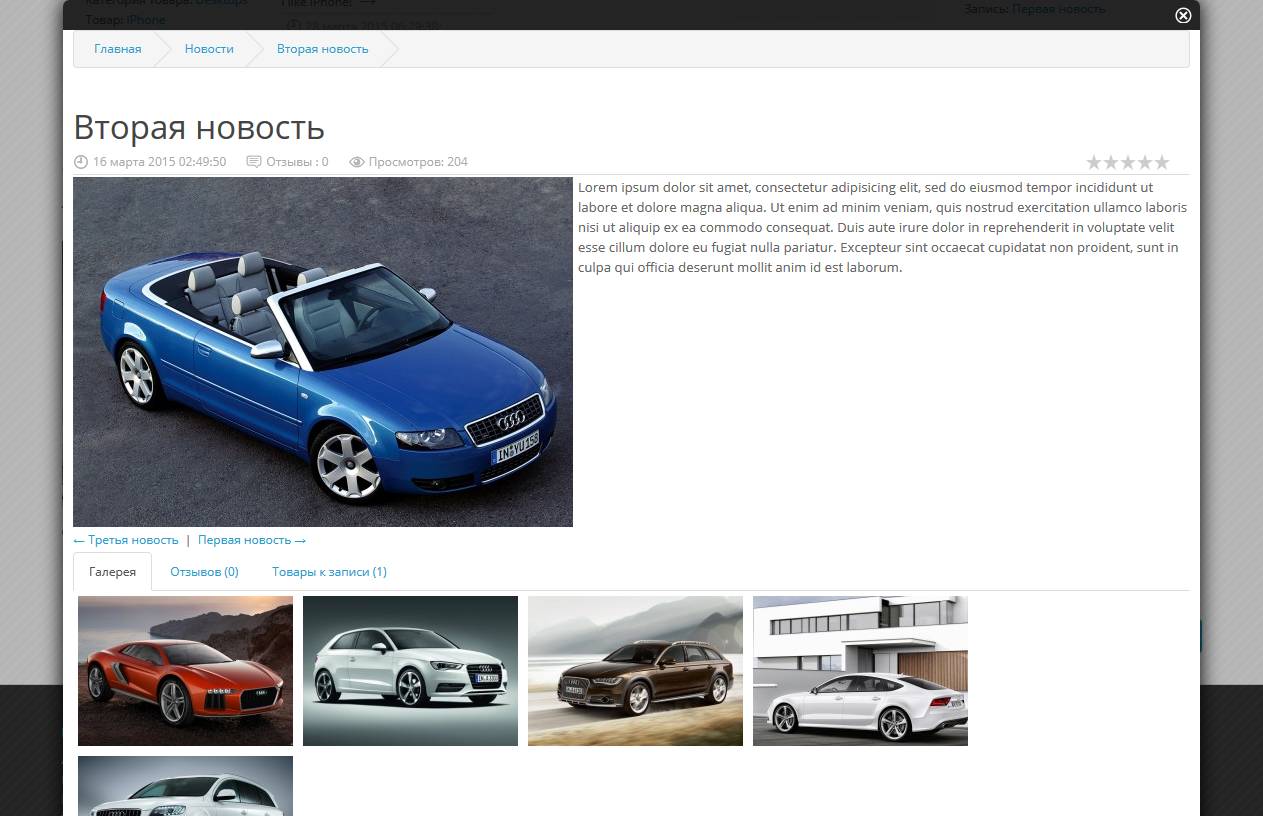Click the date 16 марта 2015 02:49:50

pyautogui.click(x=159, y=162)
